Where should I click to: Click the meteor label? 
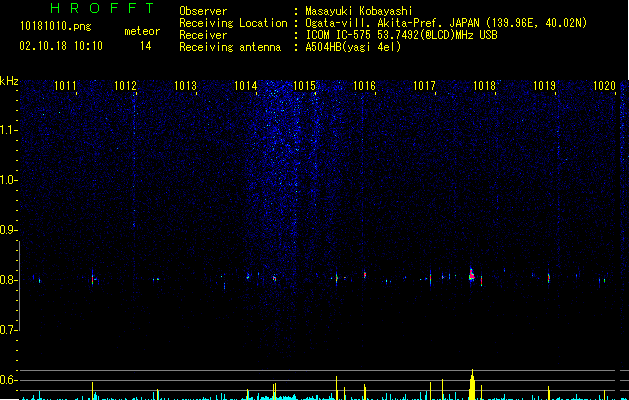click(142, 31)
